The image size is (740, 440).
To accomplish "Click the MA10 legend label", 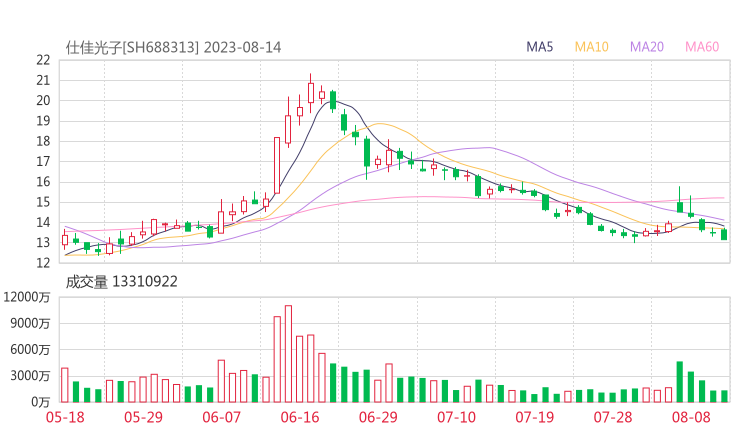I will coord(591,47).
